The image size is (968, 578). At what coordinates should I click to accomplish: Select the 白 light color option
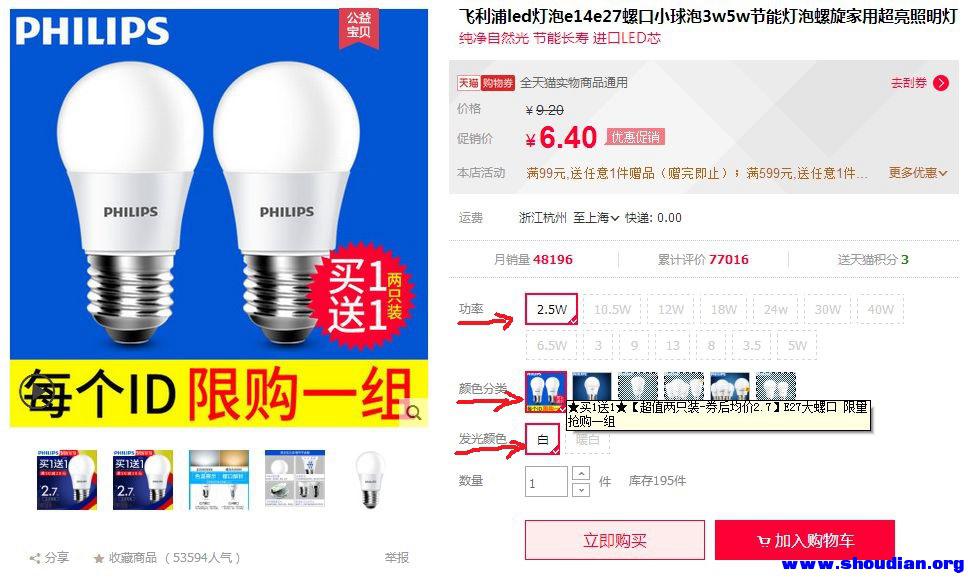tap(543, 440)
